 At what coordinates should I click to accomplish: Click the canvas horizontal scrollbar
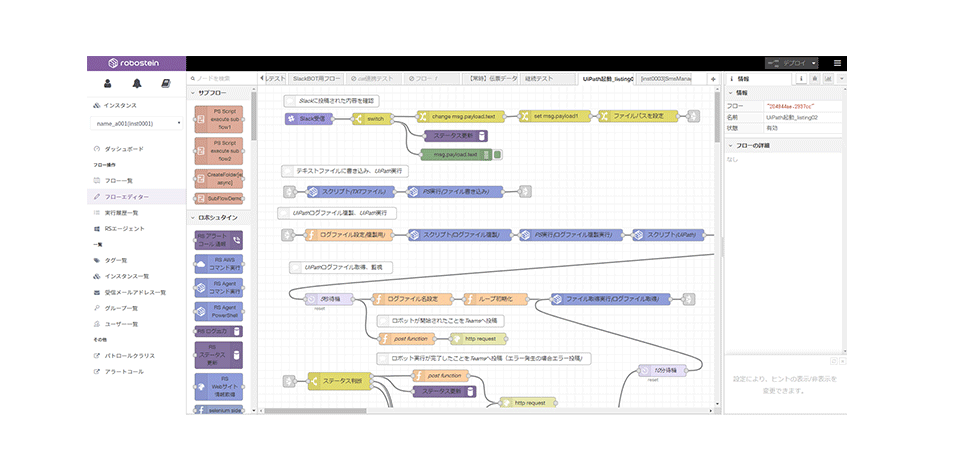click(x=315, y=411)
